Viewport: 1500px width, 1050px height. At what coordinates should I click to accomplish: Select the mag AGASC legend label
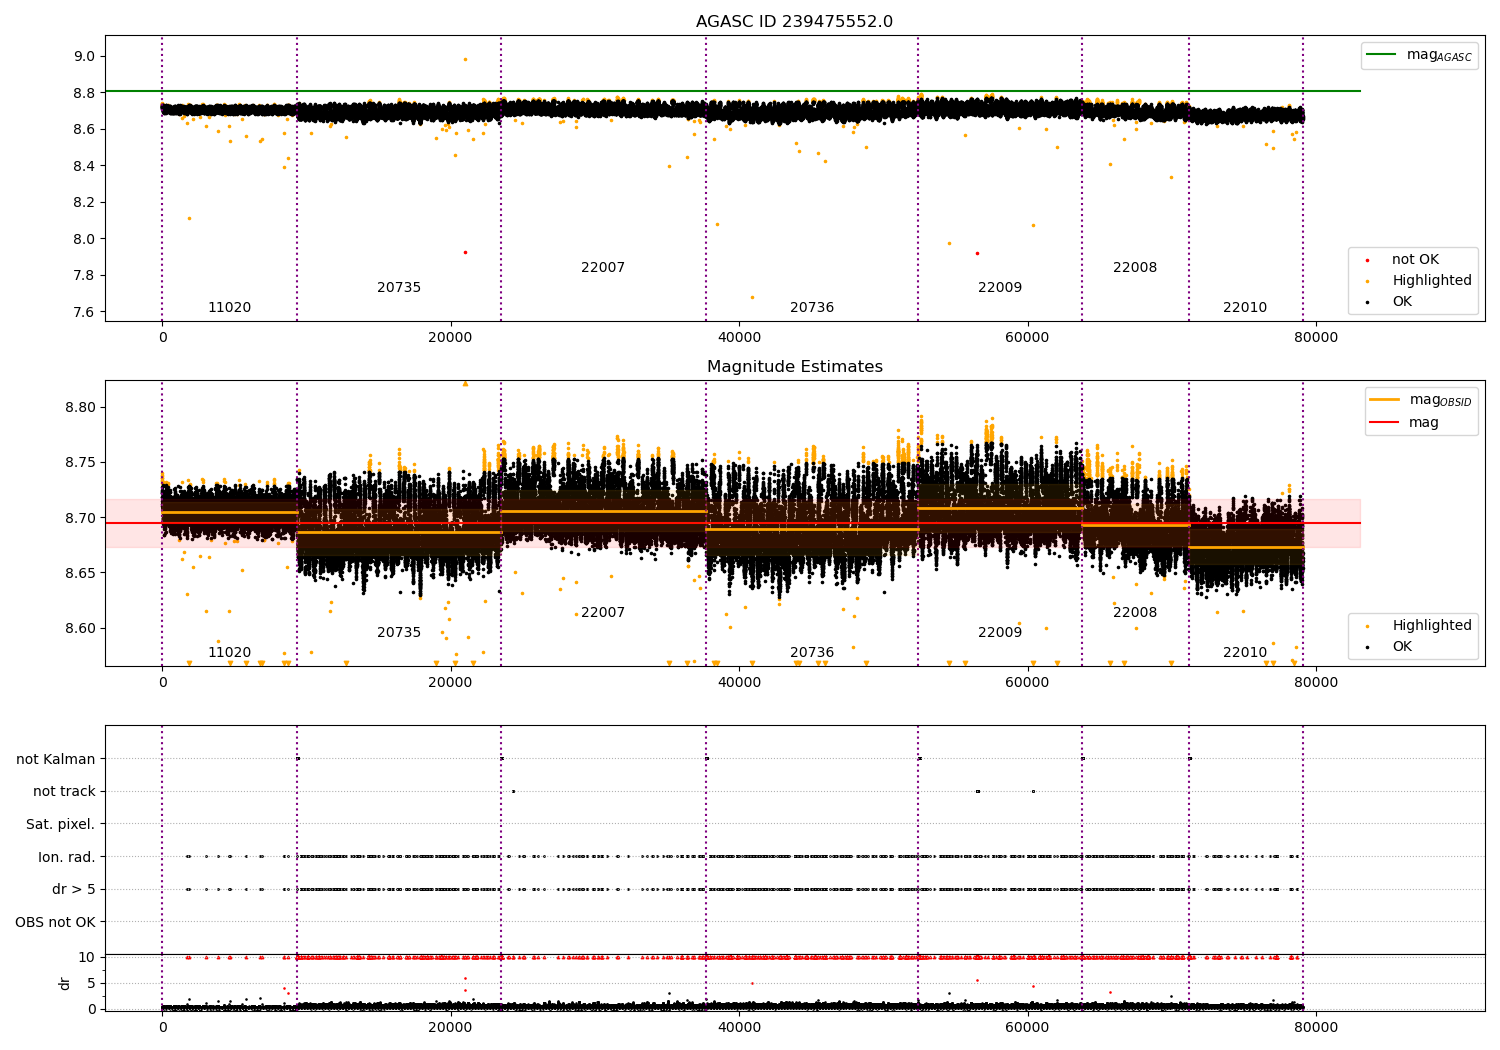pos(1439,55)
